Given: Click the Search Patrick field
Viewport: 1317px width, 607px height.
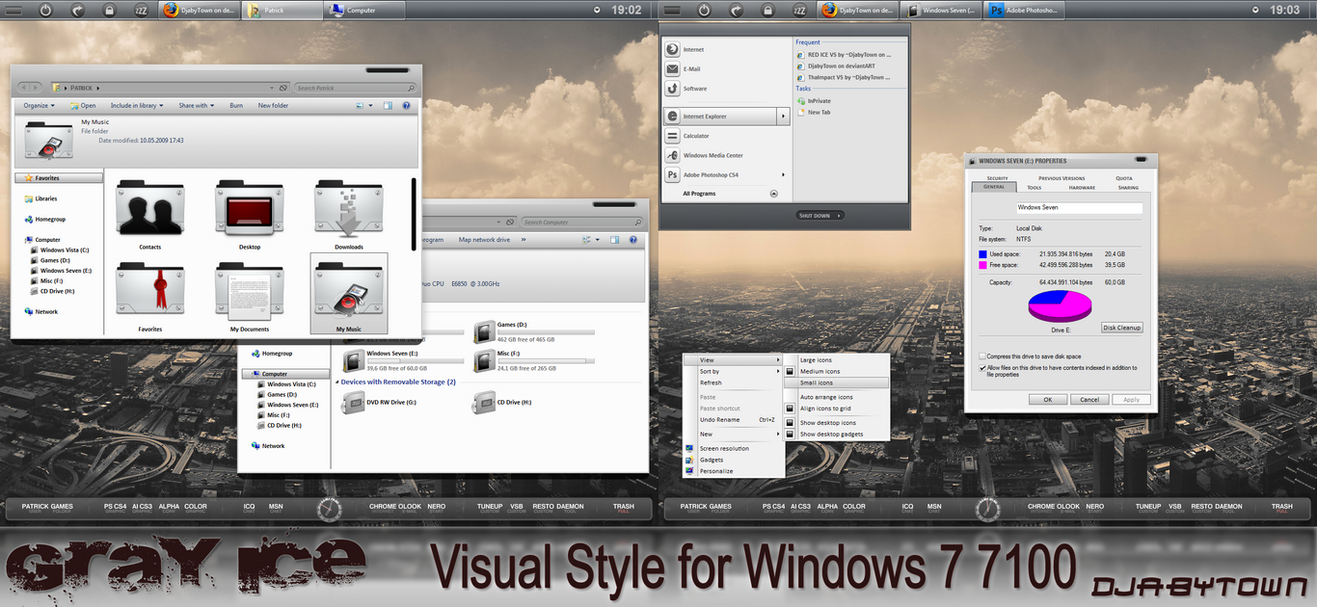Looking at the screenshot, I should [x=354, y=88].
